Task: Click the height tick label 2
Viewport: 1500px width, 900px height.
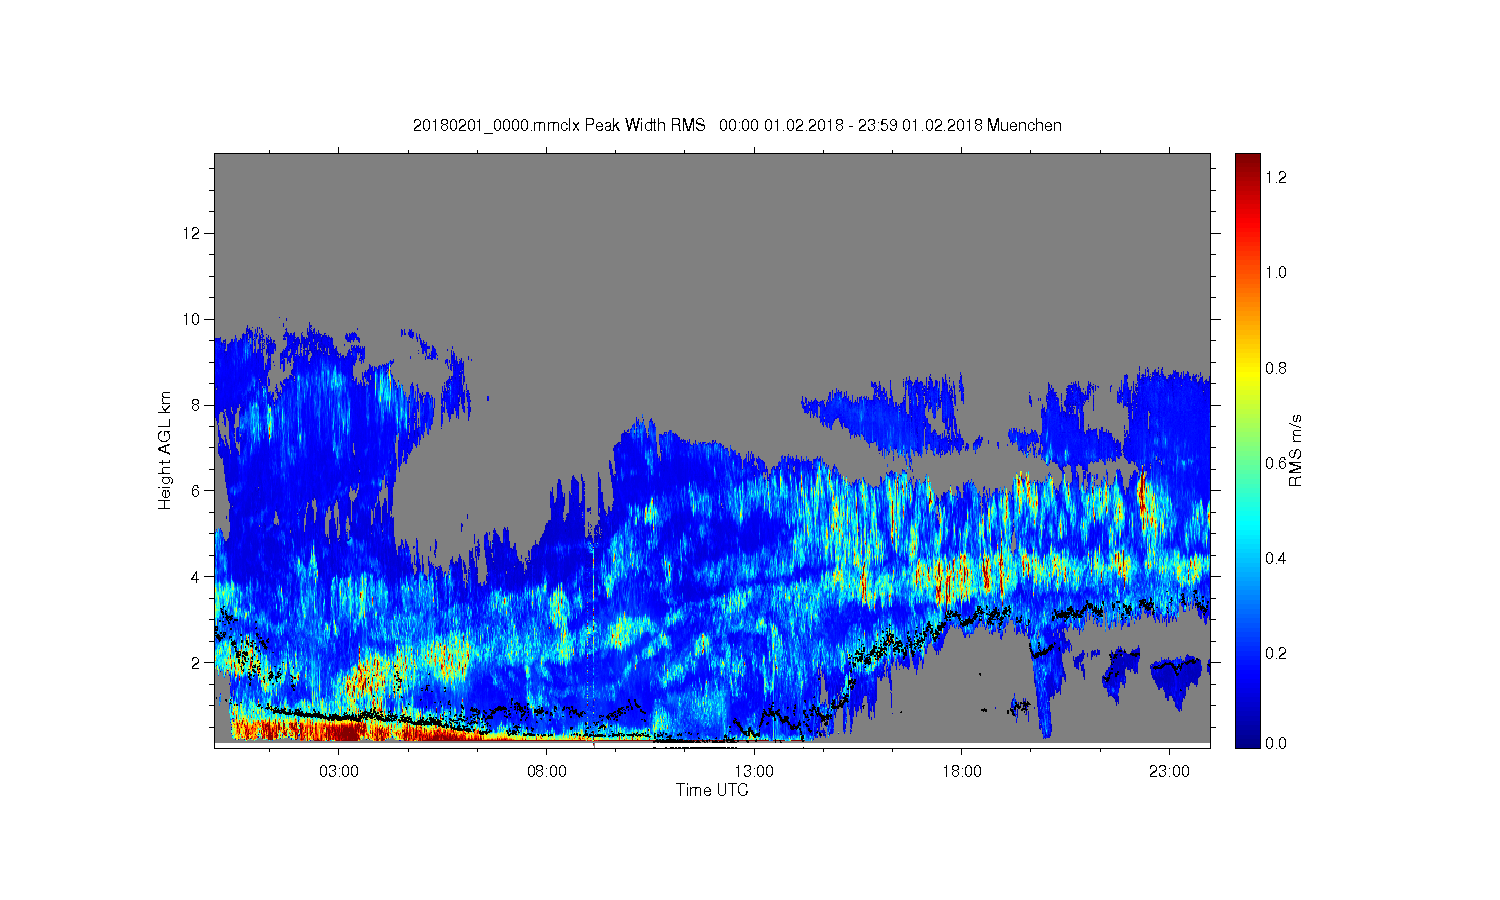Action: [x=196, y=662]
